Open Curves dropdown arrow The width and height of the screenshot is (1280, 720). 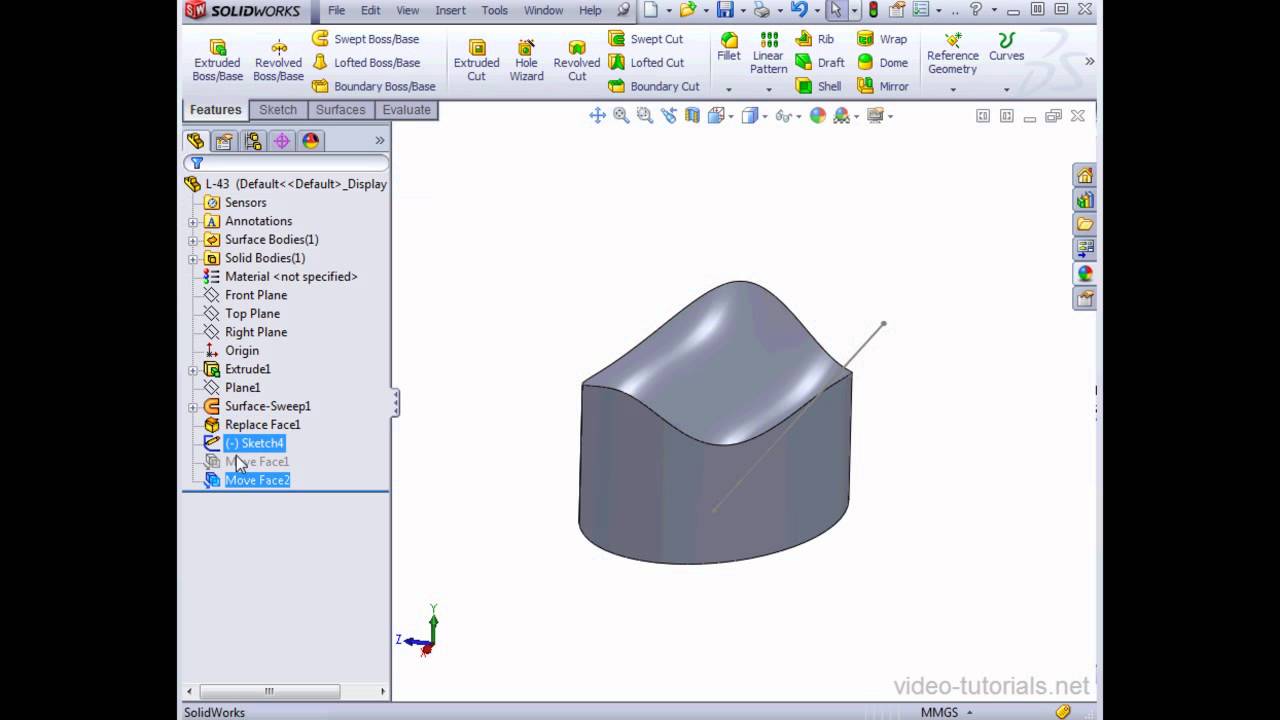(1006, 89)
